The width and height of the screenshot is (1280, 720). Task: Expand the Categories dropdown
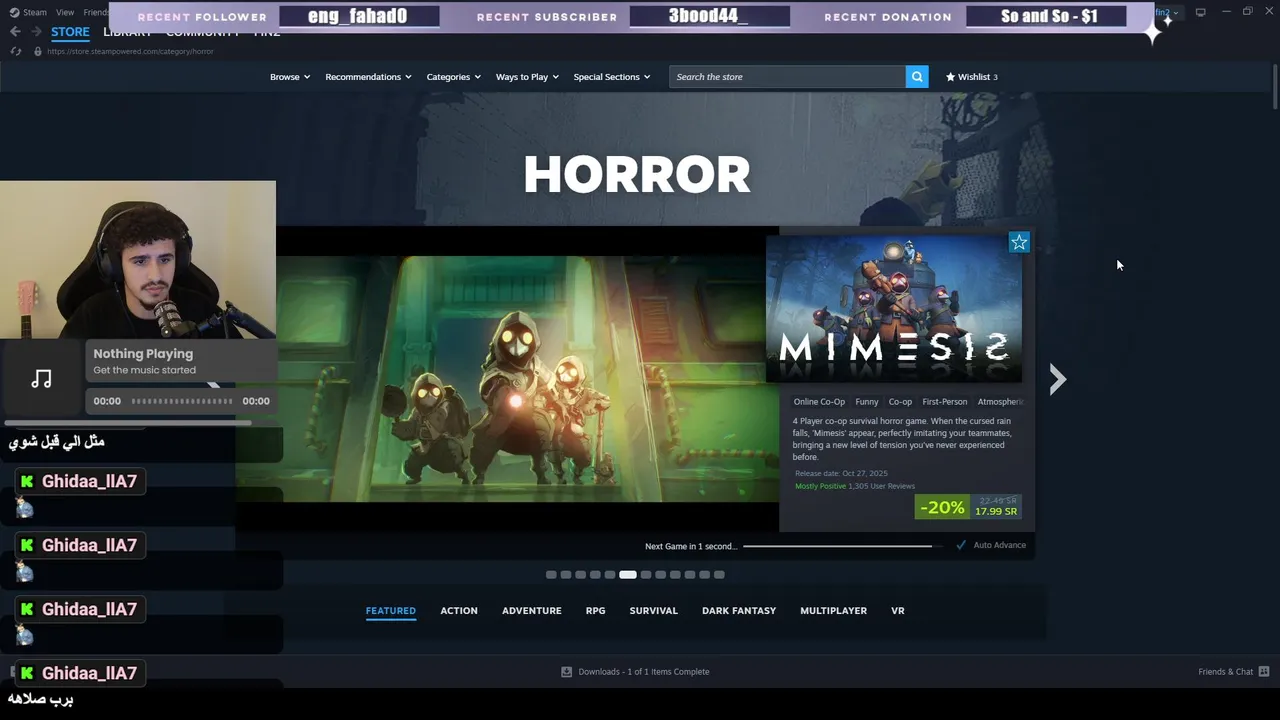453,77
